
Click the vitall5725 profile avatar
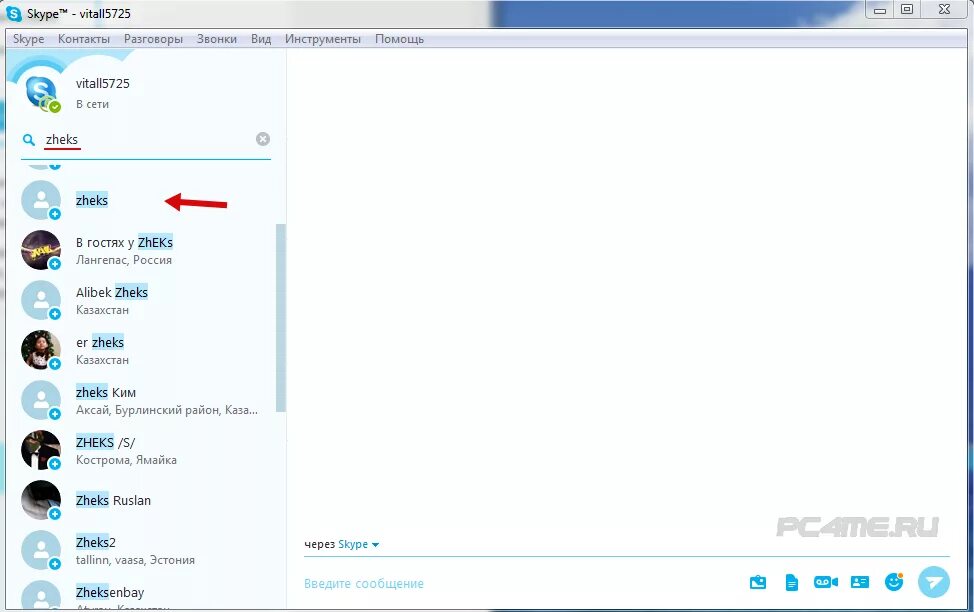pyautogui.click(x=42, y=93)
